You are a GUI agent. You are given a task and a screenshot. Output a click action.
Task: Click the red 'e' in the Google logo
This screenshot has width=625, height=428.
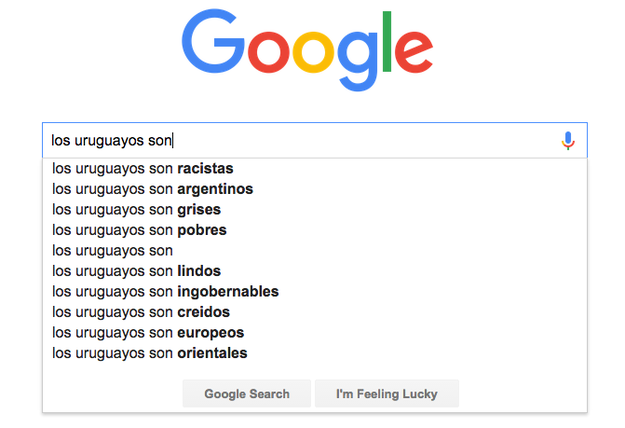(414, 52)
